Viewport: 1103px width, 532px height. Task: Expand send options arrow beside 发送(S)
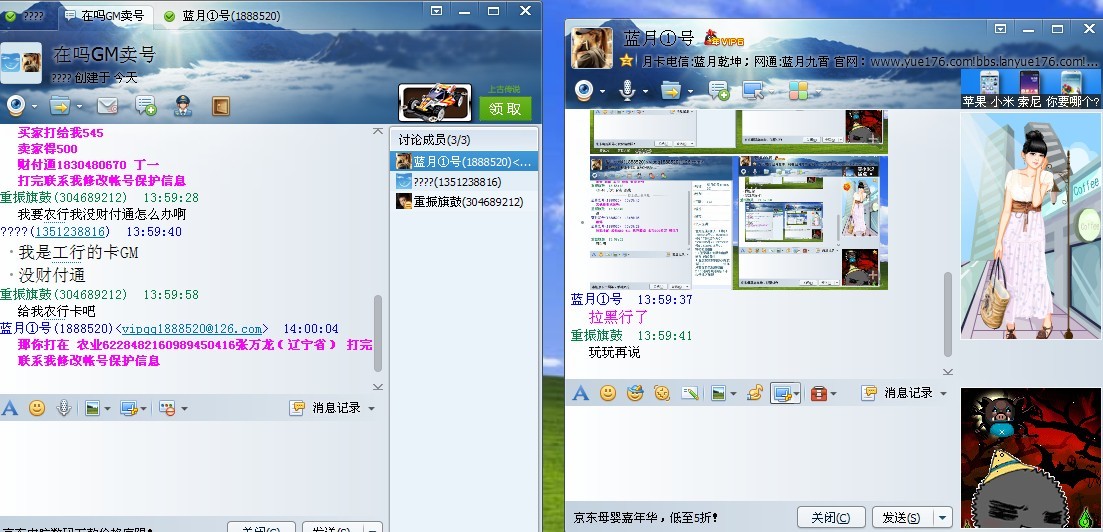[x=942, y=518]
